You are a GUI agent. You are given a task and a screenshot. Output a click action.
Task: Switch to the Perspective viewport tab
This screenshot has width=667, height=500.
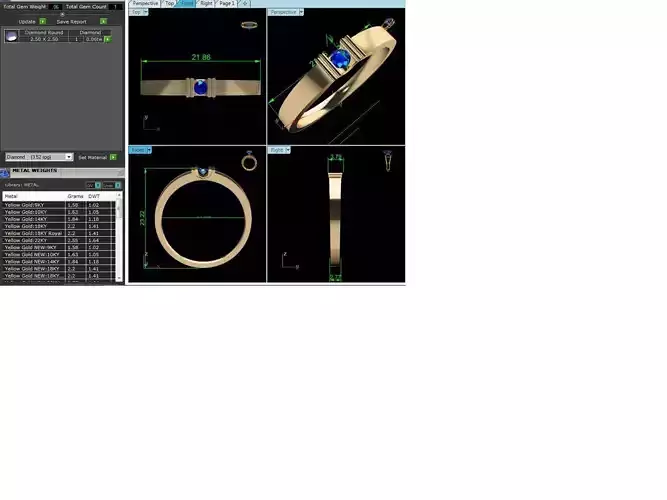click(x=145, y=3)
